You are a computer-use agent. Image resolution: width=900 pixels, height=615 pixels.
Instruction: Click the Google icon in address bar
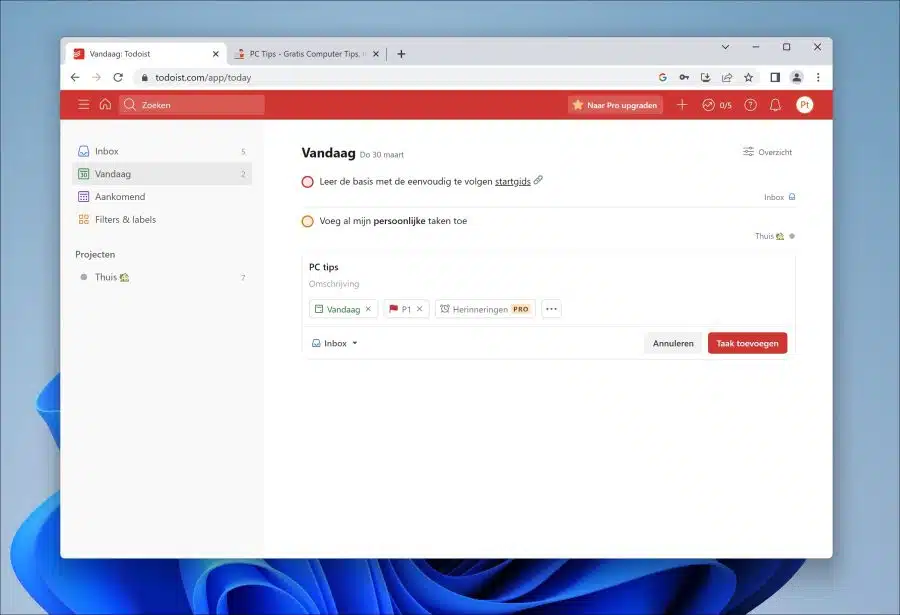coord(662,78)
